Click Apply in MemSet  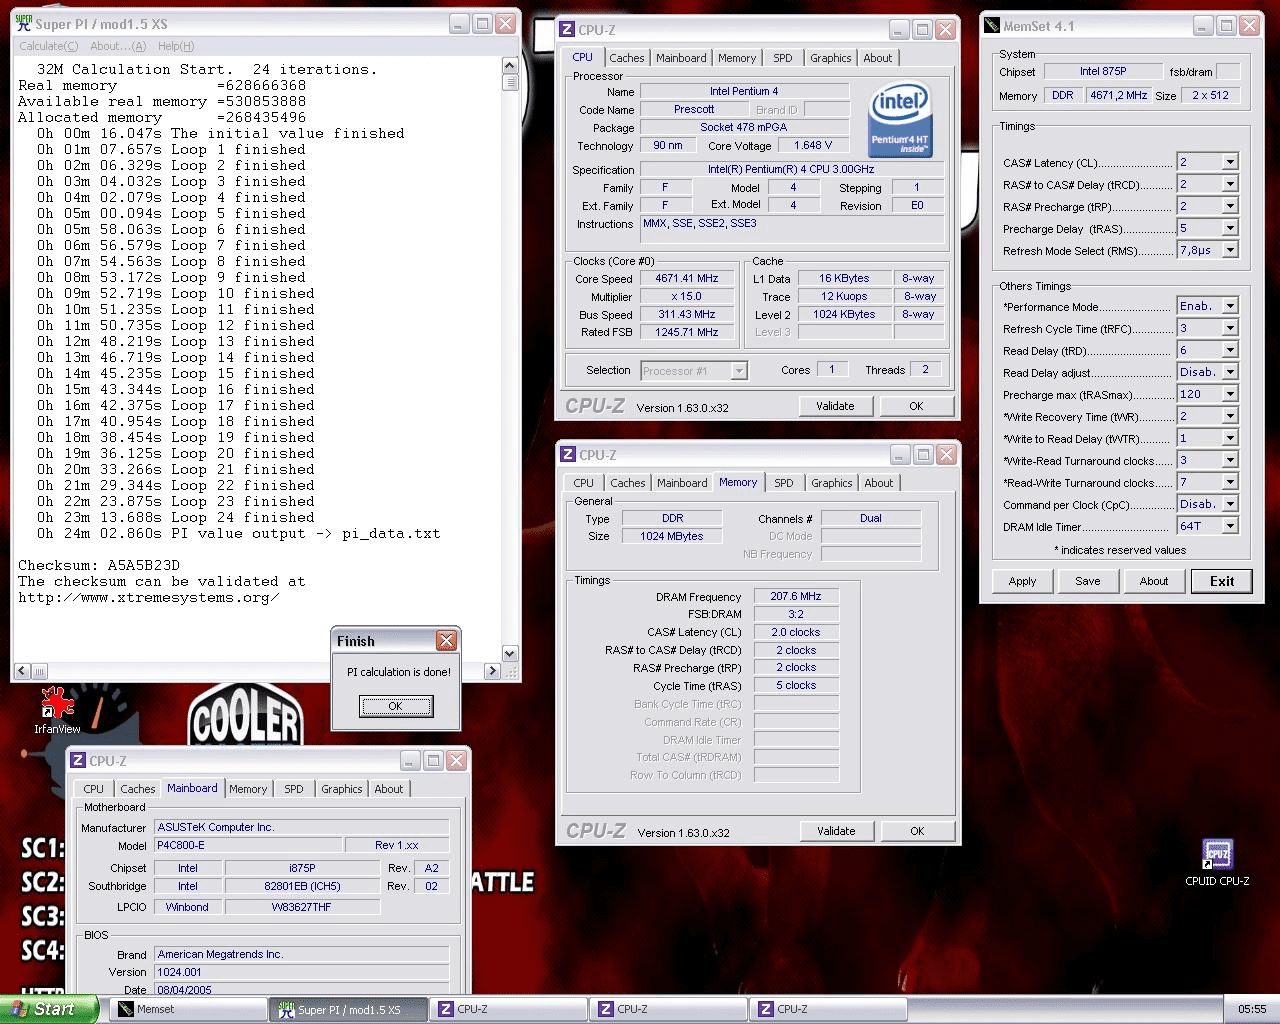1022,581
